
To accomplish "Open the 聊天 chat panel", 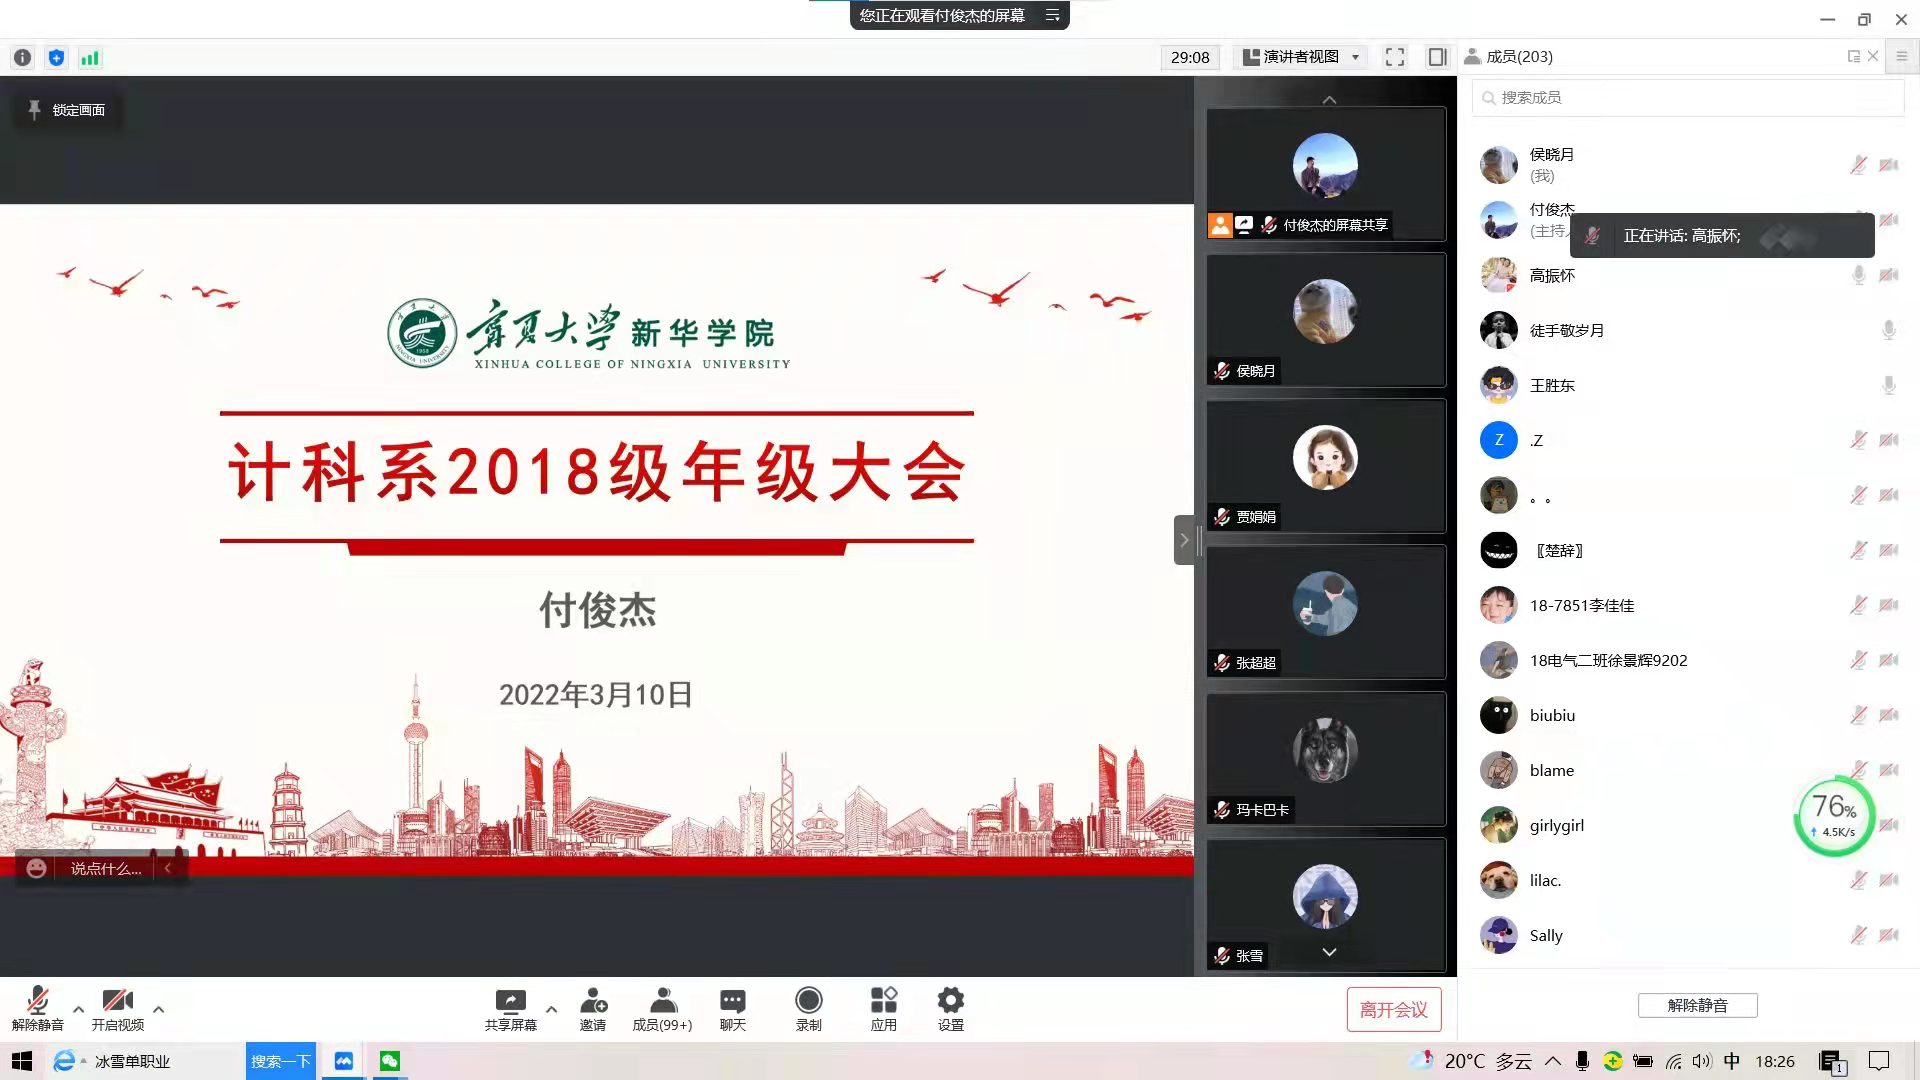I will (733, 1008).
